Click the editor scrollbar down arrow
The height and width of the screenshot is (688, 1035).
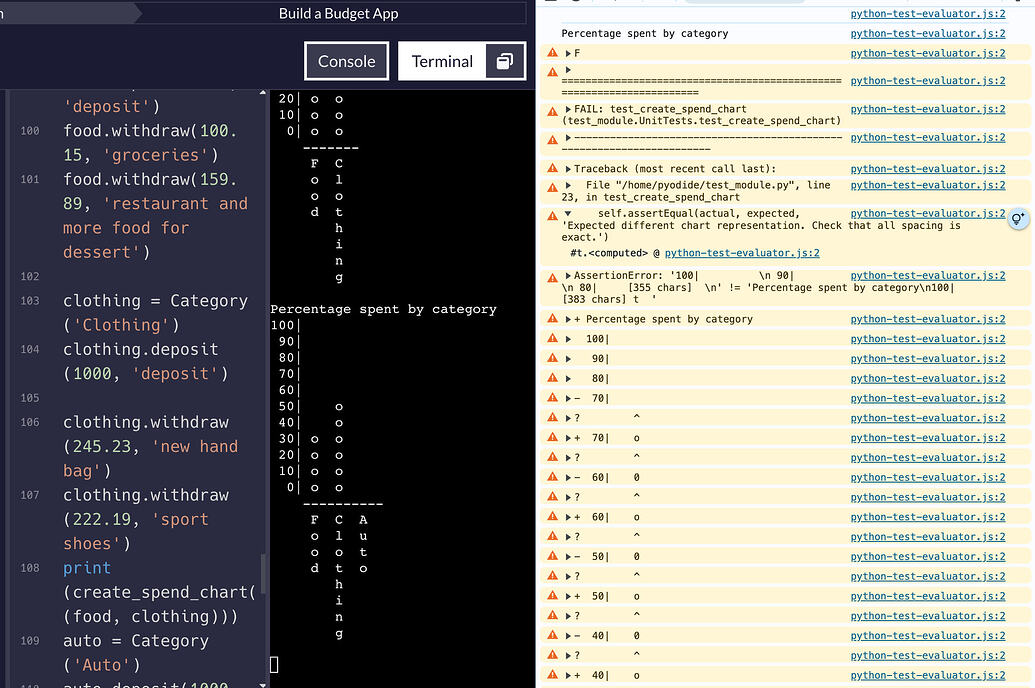coord(263,684)
